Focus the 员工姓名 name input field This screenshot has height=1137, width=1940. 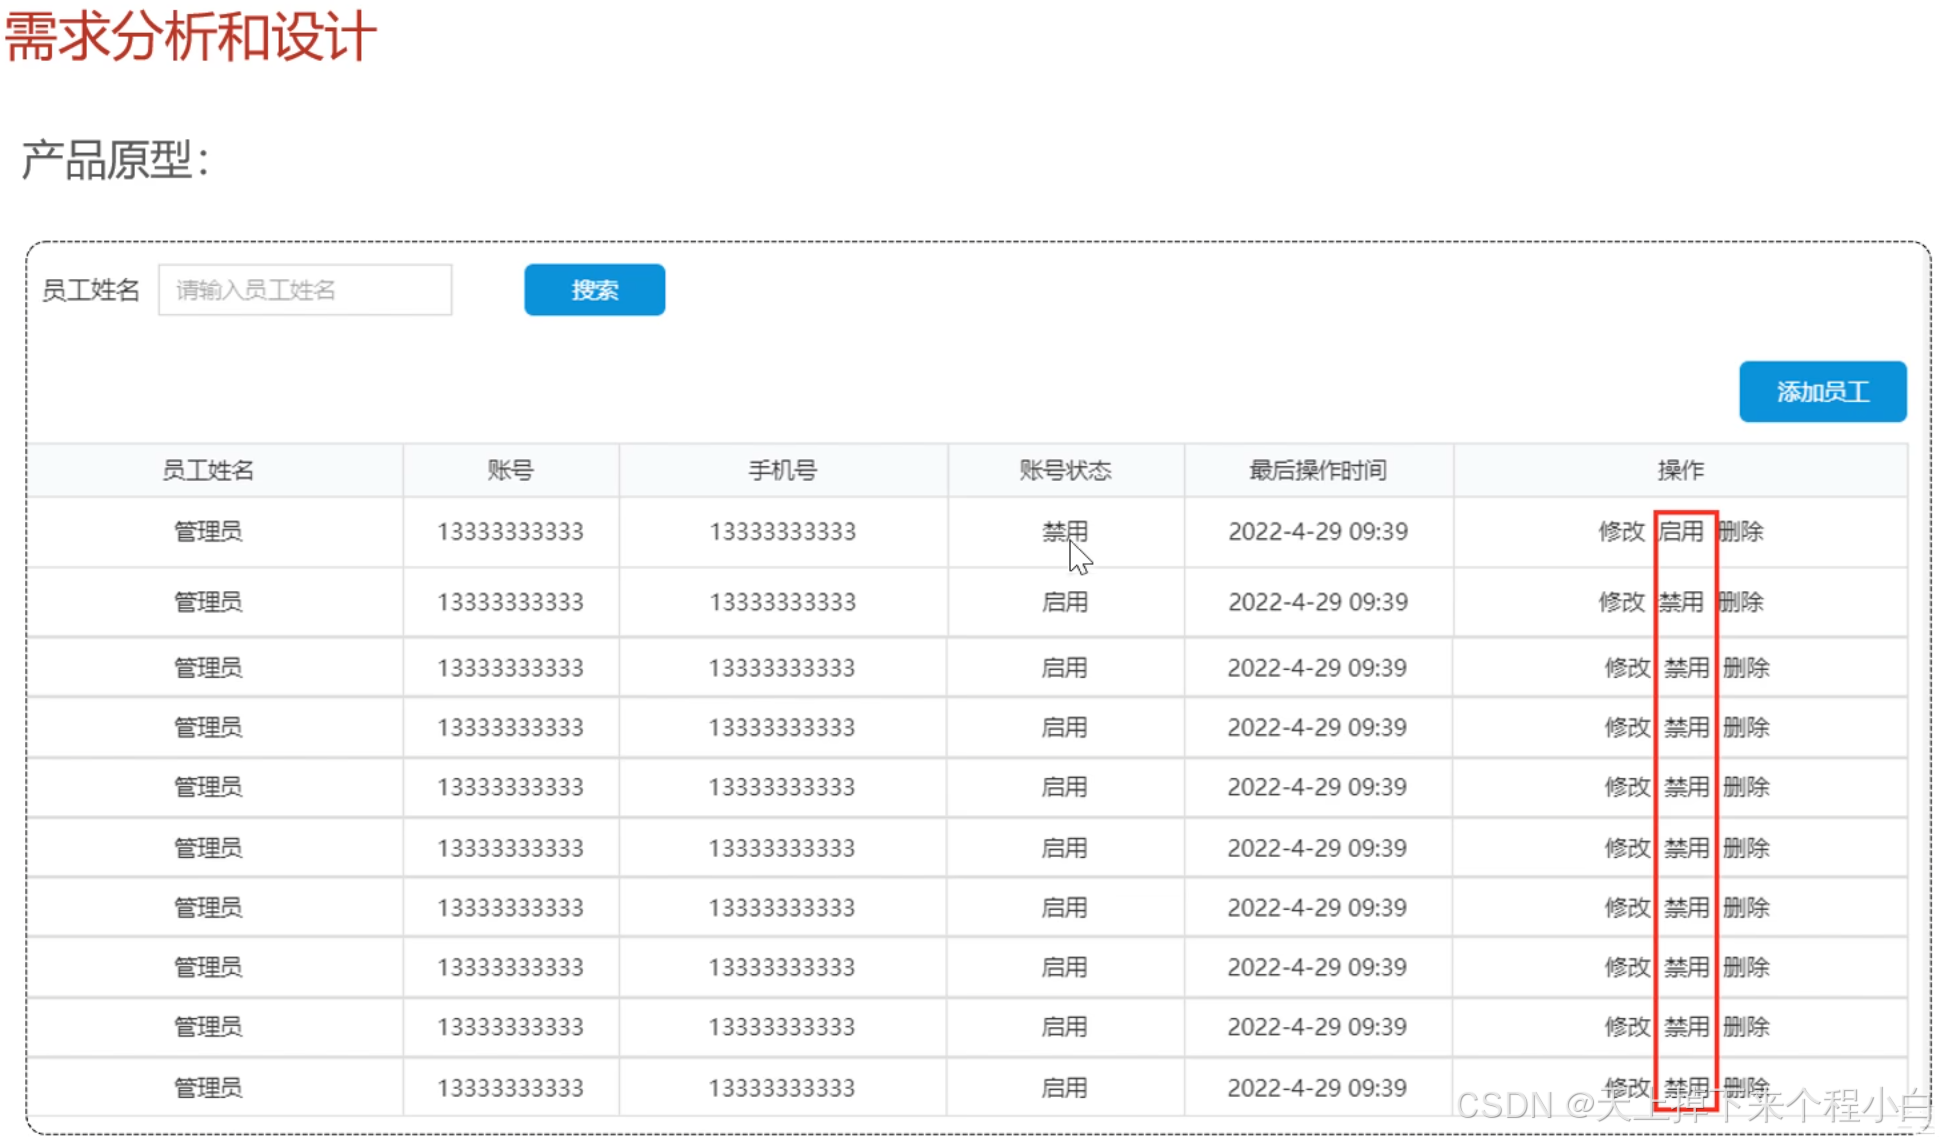pos(305,290)
